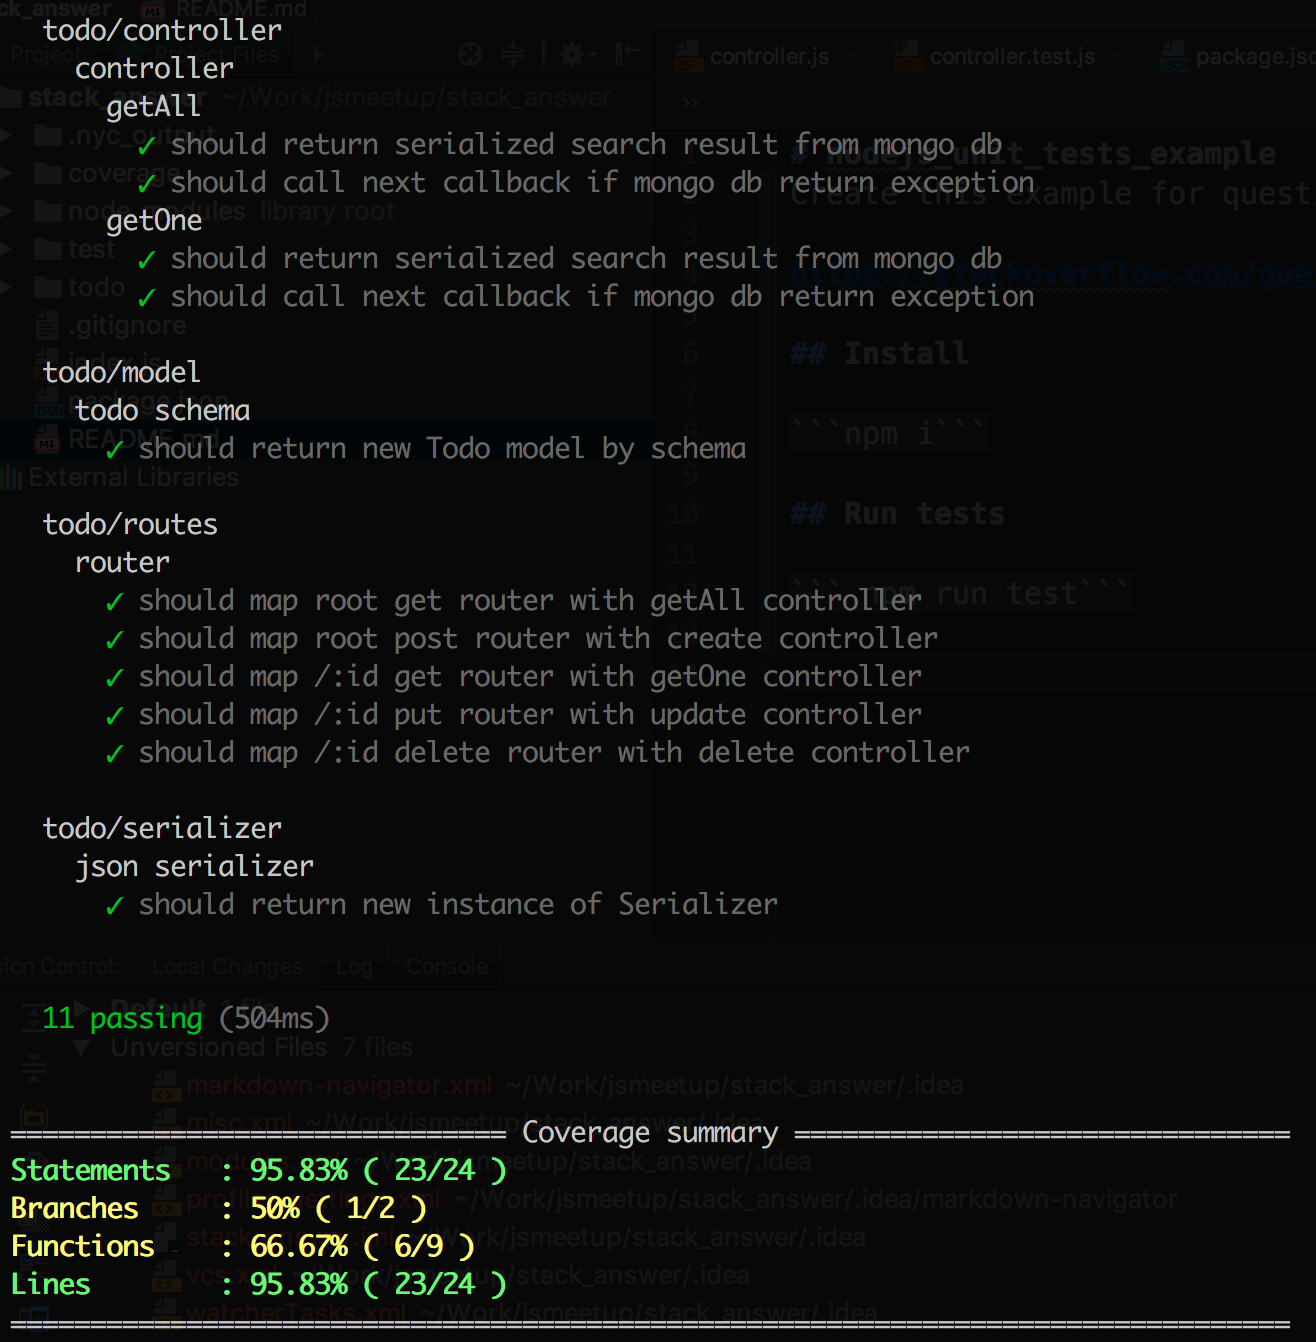1316x1342 pixels.
Task: Switch to the controller.test.js tab
Action: point(1011,57)
